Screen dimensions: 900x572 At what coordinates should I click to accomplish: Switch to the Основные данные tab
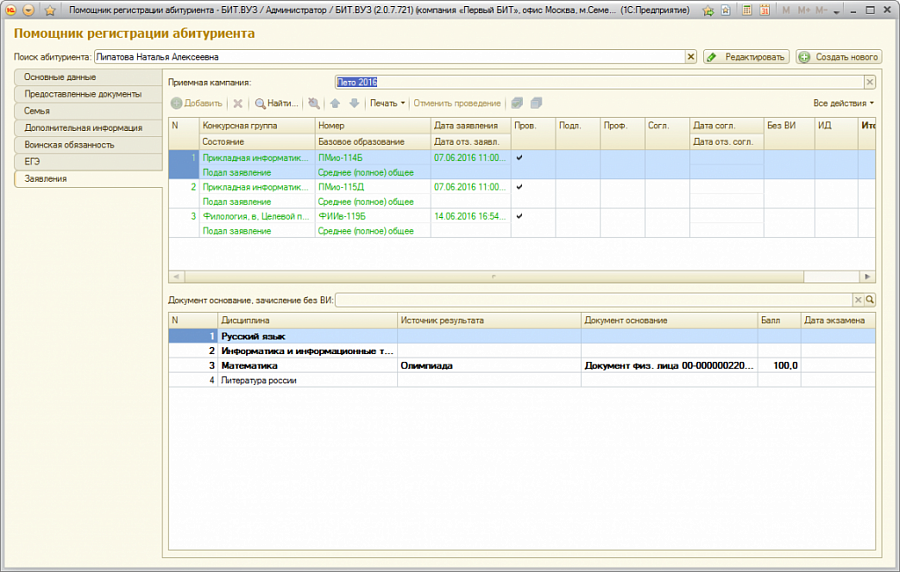coord(88,77)
